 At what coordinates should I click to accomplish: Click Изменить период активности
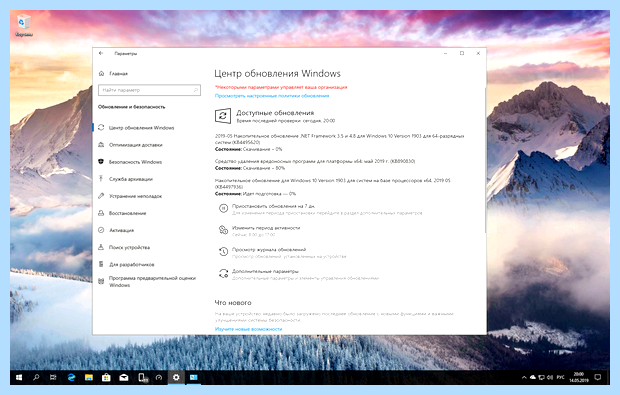pos(266,228)
